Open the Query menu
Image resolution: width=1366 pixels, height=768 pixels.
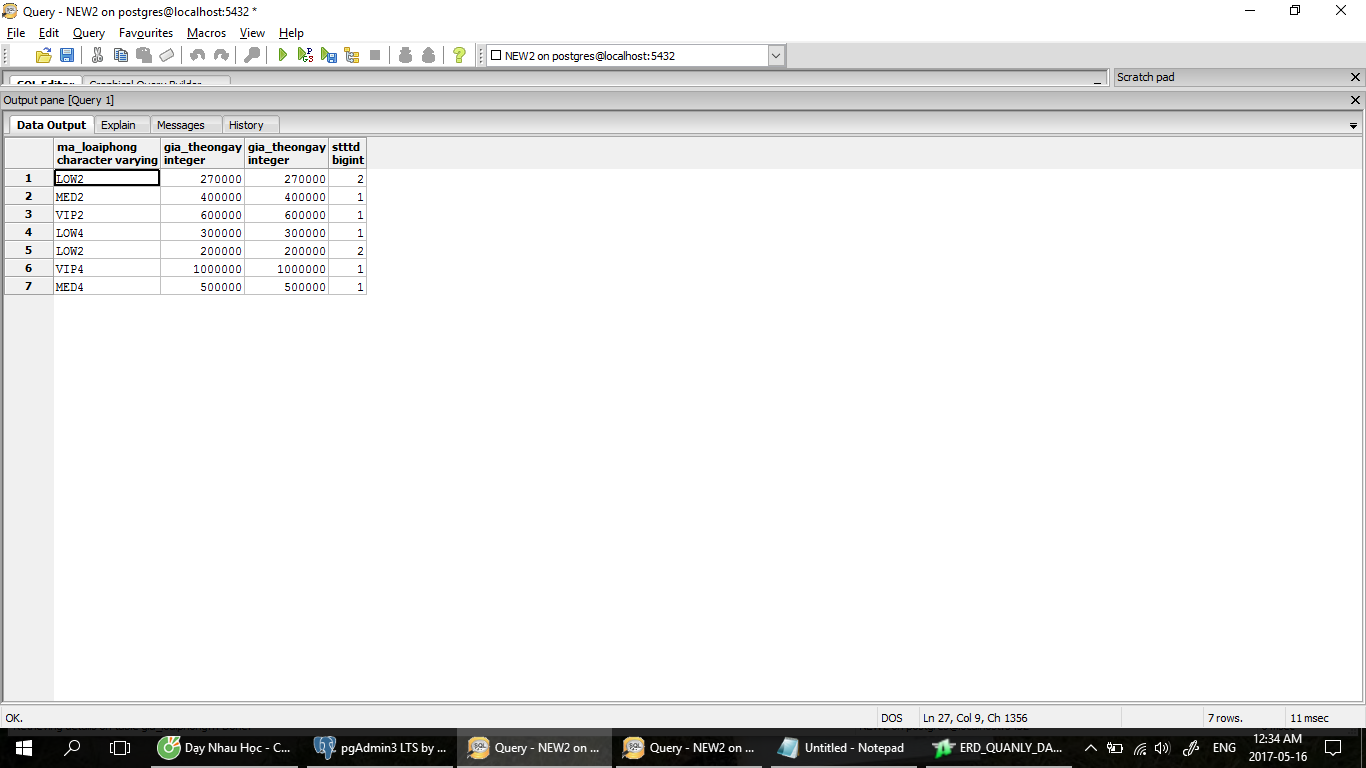(88, 33)
